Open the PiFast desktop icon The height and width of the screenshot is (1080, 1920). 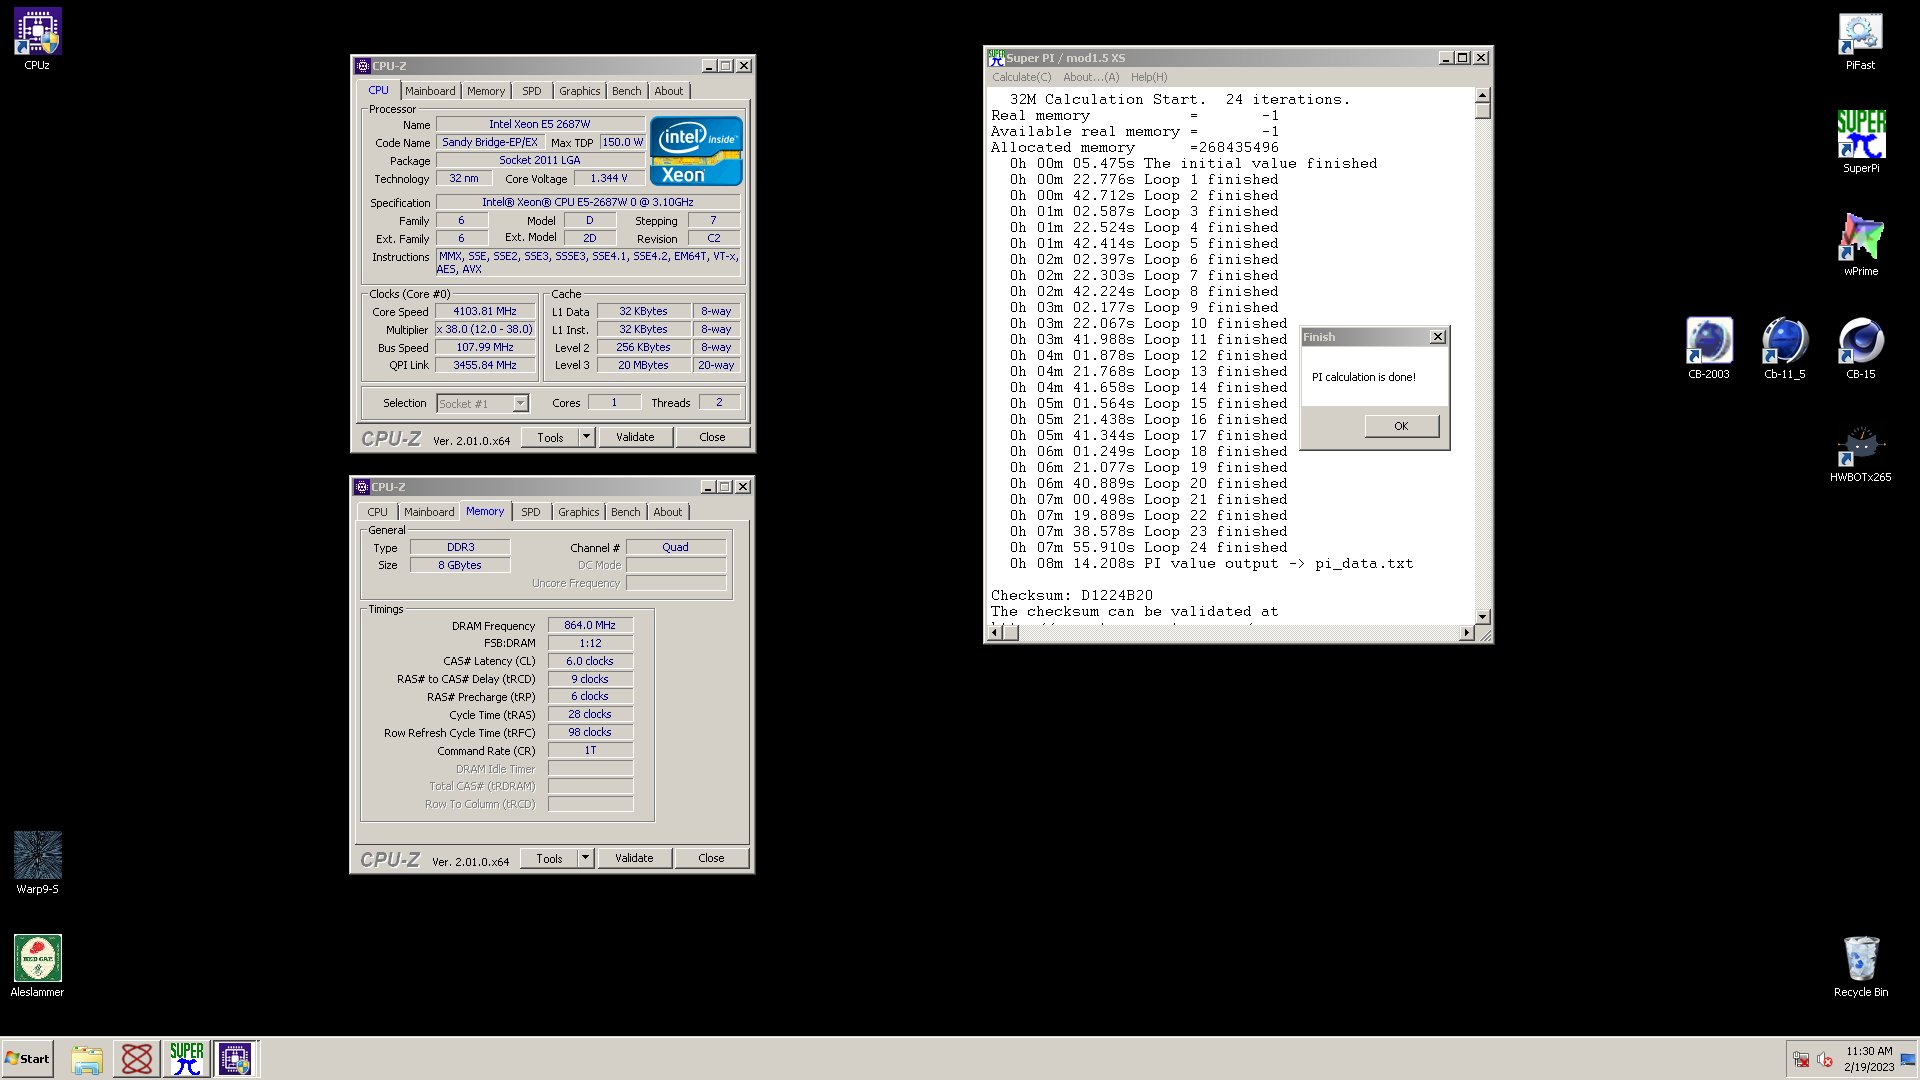pos(1860,40)
